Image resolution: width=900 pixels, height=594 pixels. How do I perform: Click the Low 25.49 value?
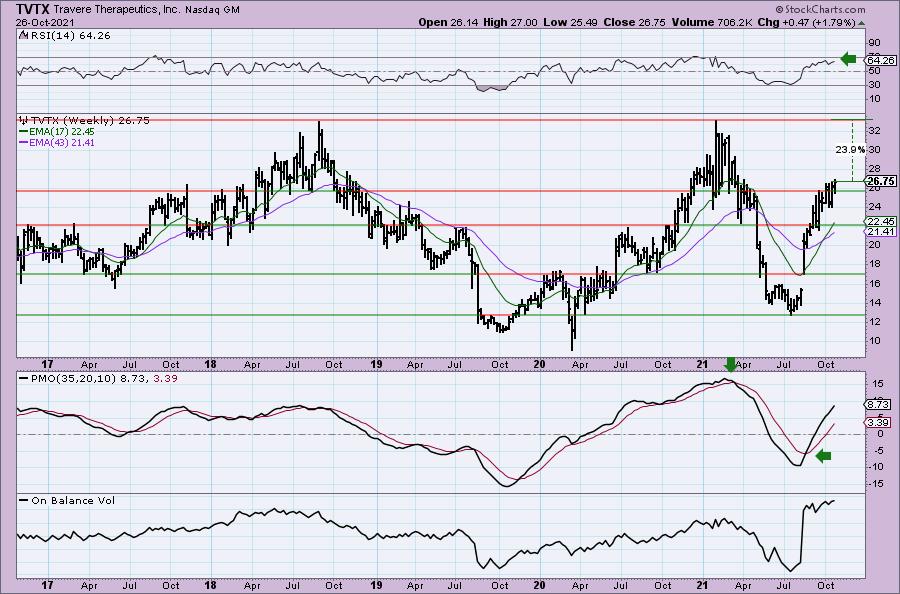pyautogui.click(x=570, y=22)
